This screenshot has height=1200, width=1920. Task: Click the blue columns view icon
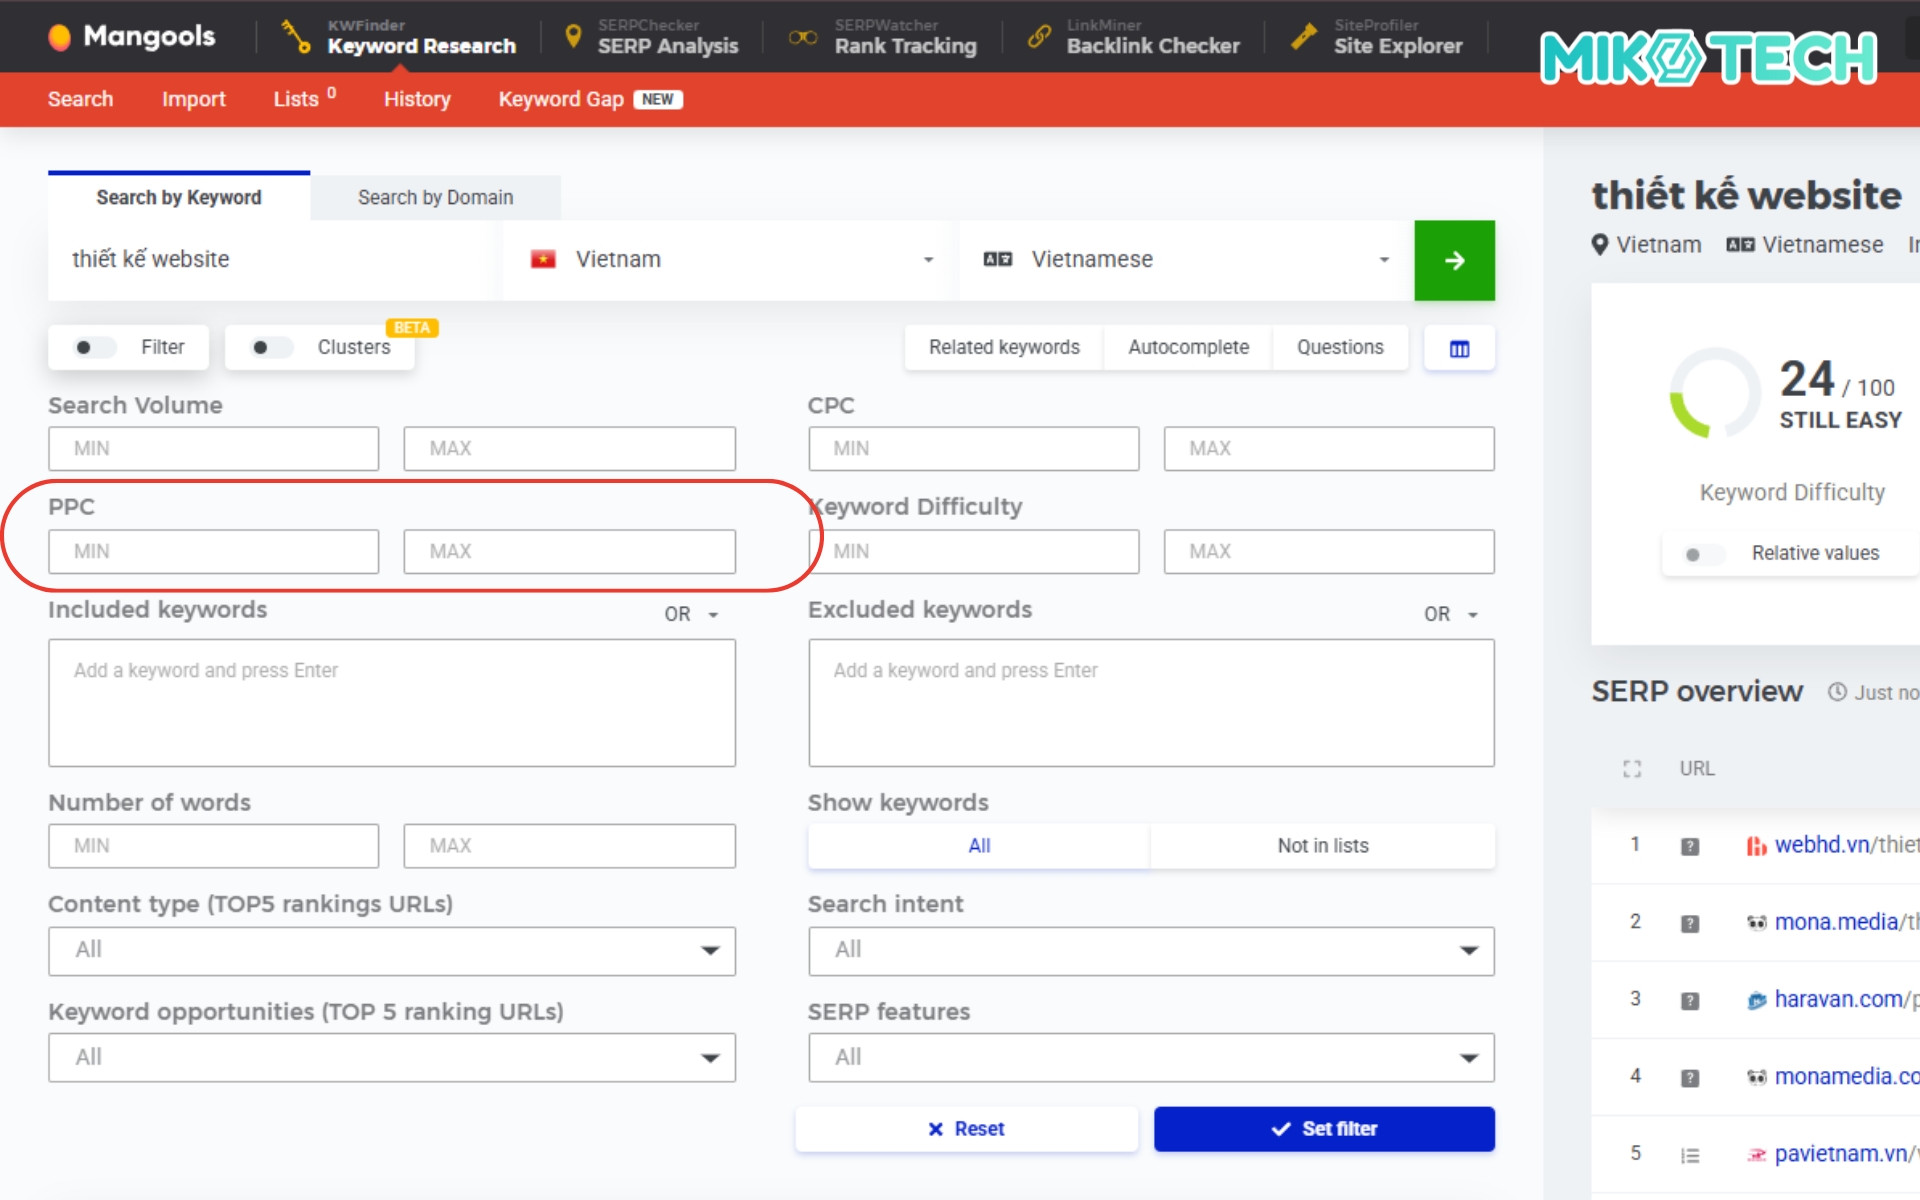pyautogui.click(x=1458, y=347)
